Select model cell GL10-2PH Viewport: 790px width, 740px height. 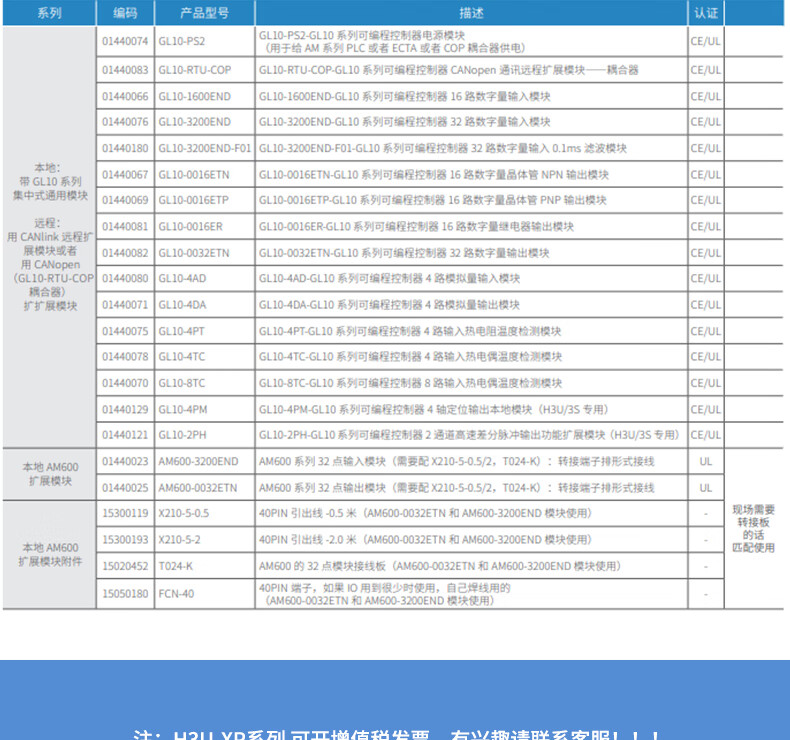tap(205, 435)
